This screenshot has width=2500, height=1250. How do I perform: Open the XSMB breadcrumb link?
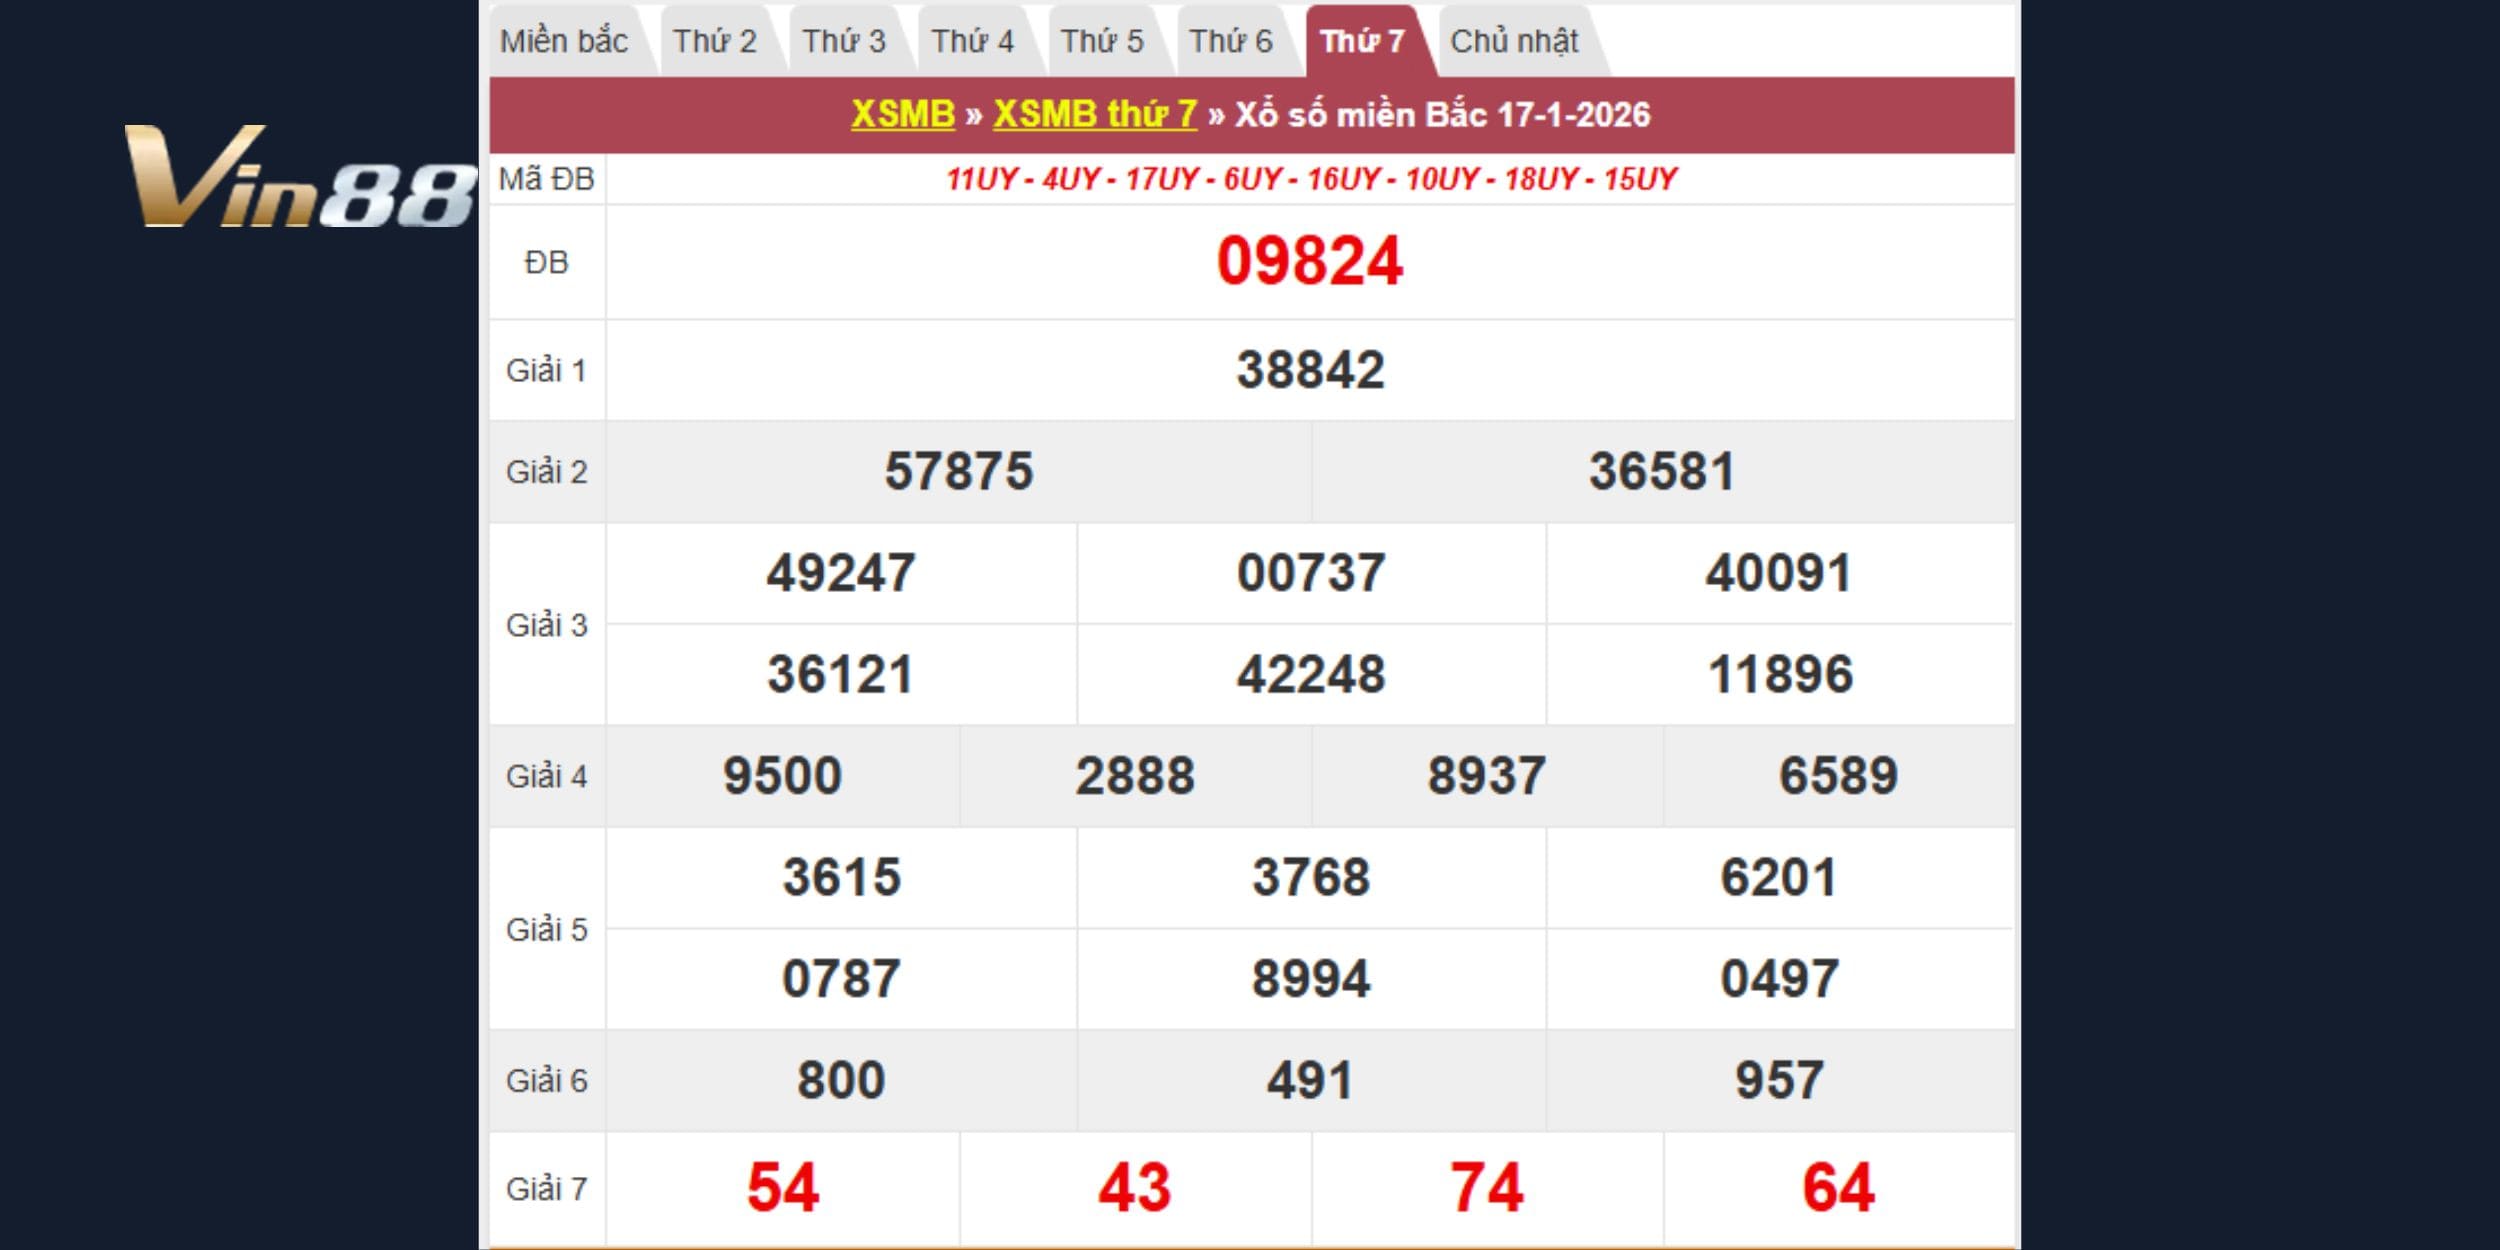click(x=903, y=114)
